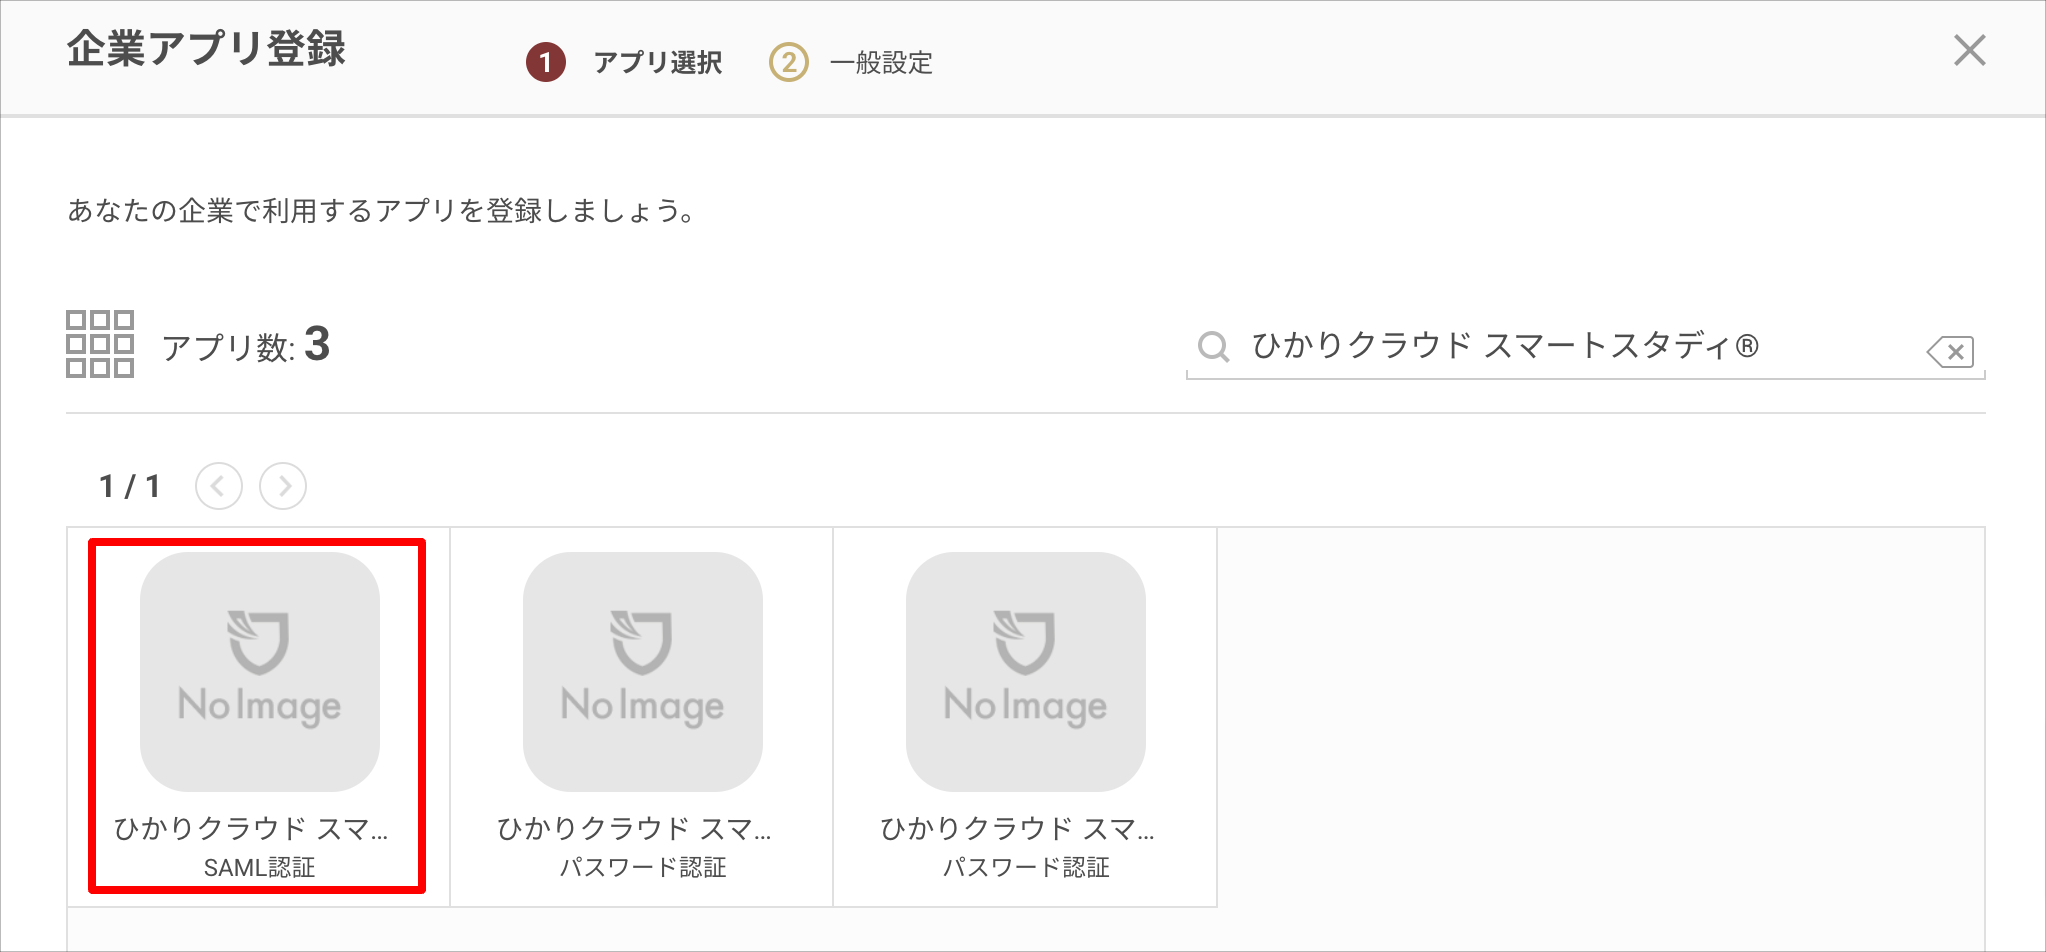Click the magnifier search icon

coord(1213,346)
